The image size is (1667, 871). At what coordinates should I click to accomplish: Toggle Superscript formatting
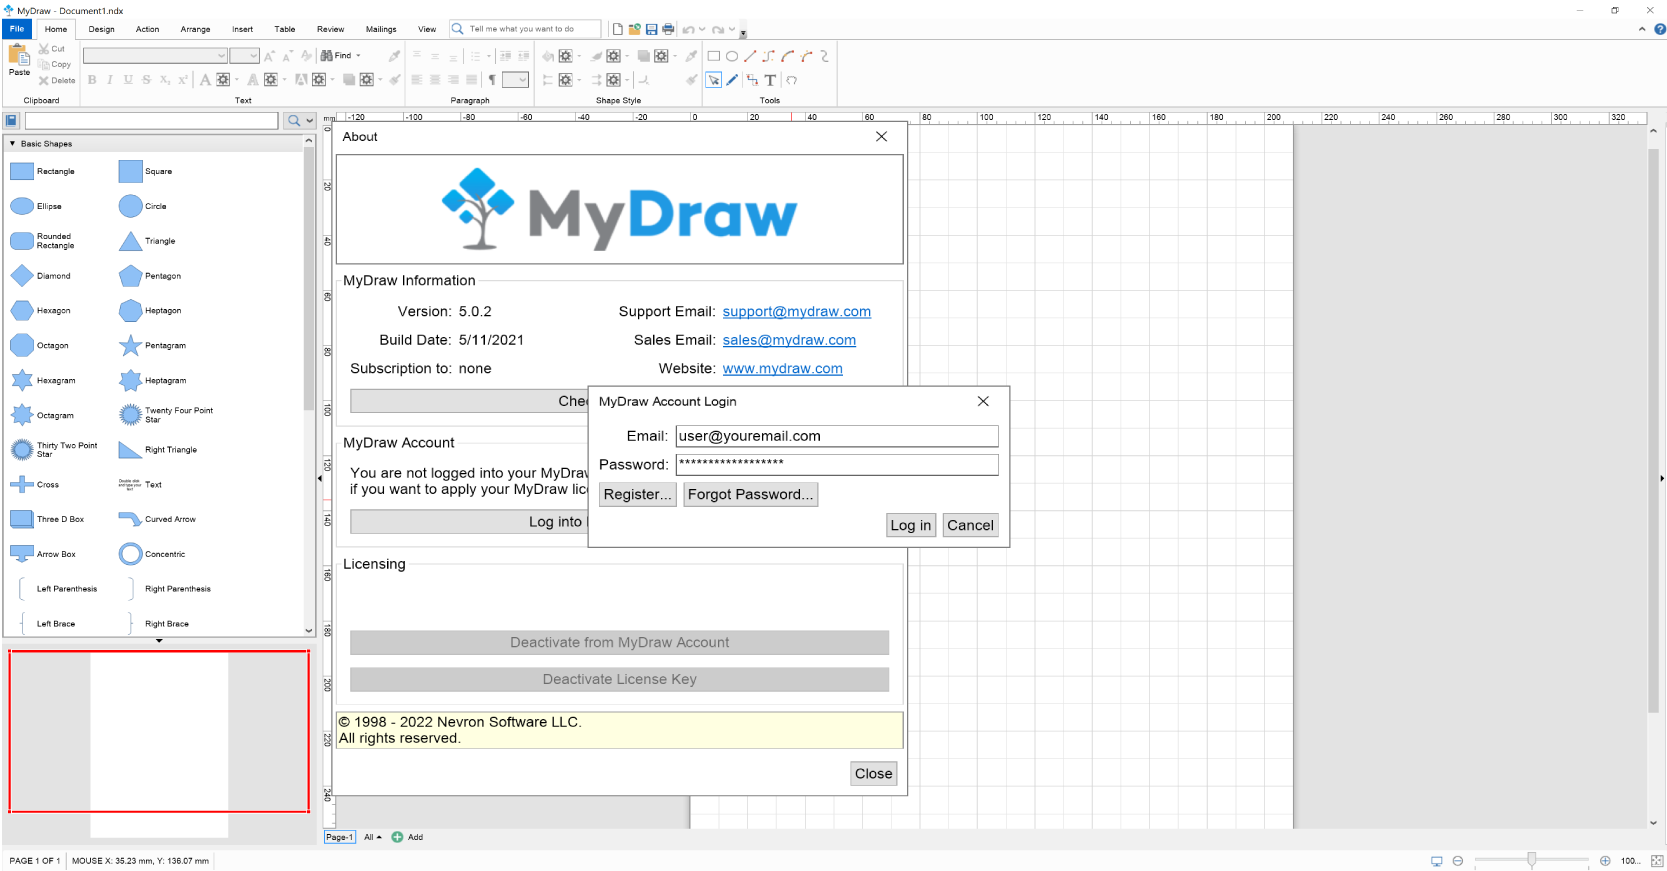coord(182,80)
